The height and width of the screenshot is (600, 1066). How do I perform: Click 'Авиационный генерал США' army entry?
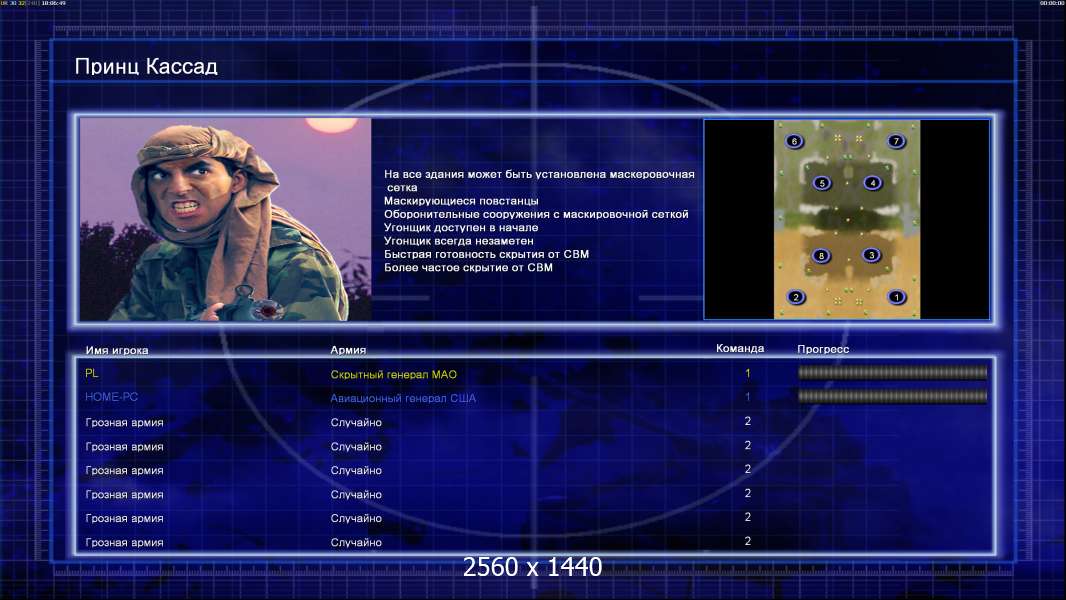[403, 398]
